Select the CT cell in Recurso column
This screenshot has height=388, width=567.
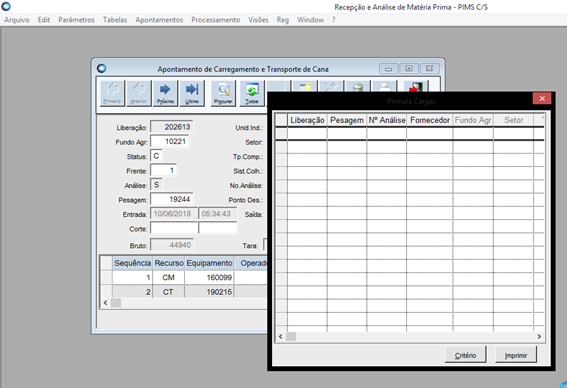169,291
